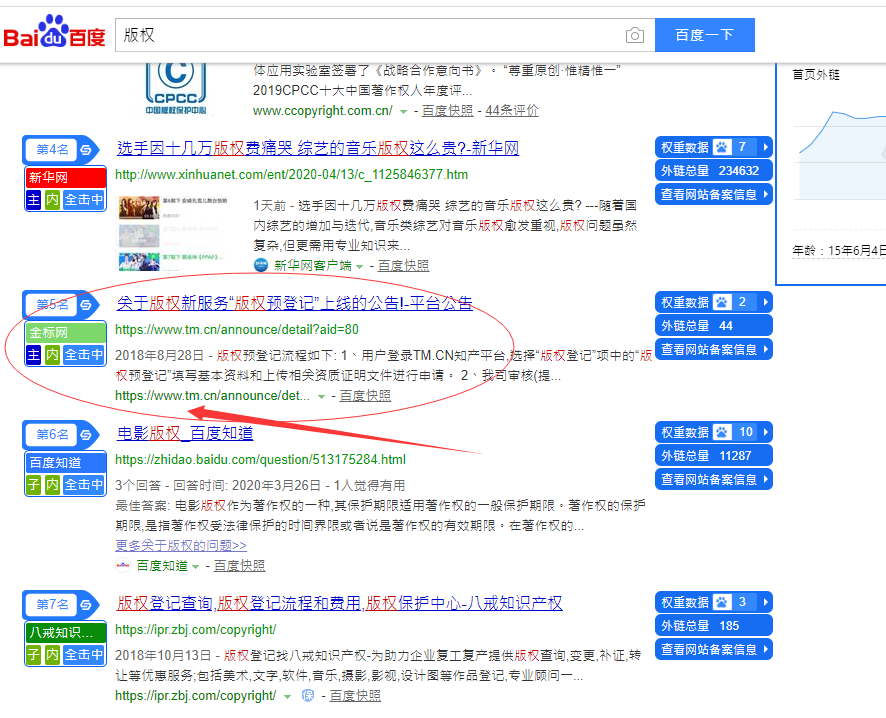886x718 pixels.
Task: Click the 子 badge under 八戒知识
Action: click(34, 655)
